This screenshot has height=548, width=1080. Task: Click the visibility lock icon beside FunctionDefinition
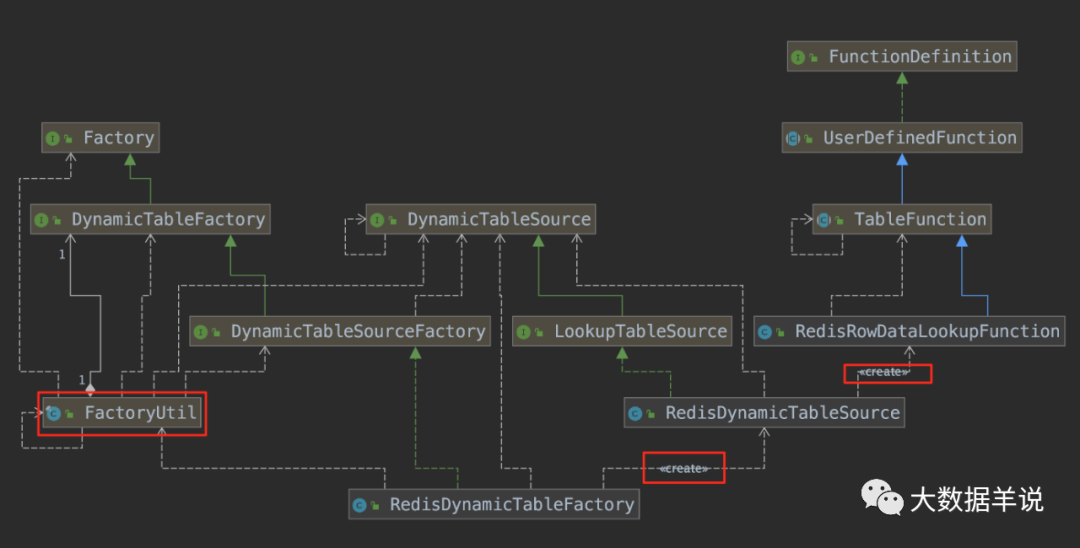click(813, 58)
